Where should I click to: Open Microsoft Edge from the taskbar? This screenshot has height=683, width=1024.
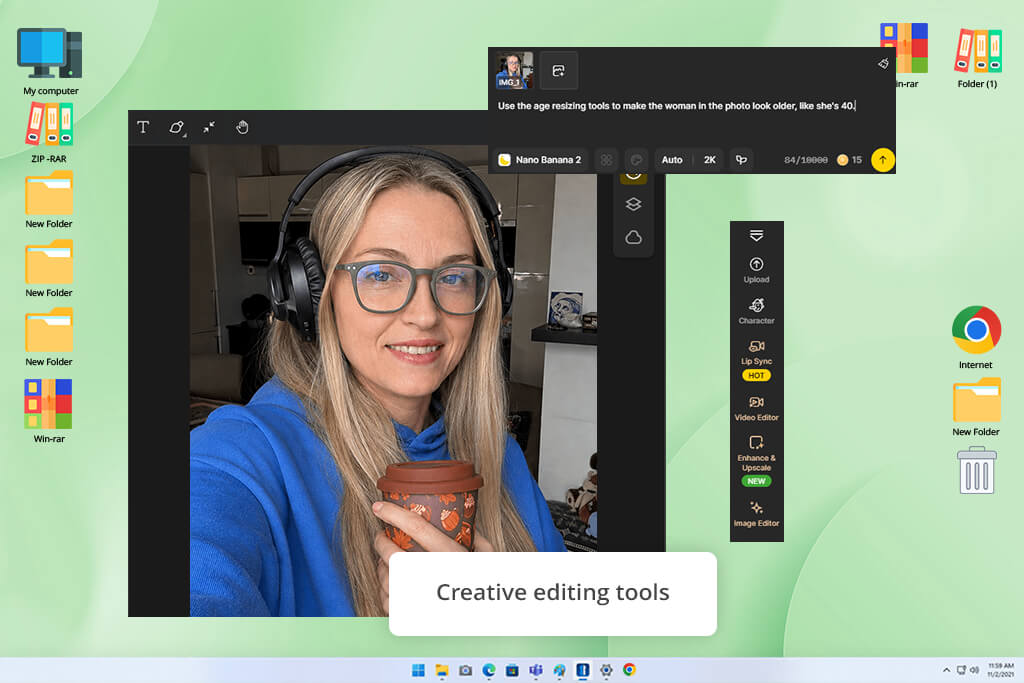pos(489,670)
